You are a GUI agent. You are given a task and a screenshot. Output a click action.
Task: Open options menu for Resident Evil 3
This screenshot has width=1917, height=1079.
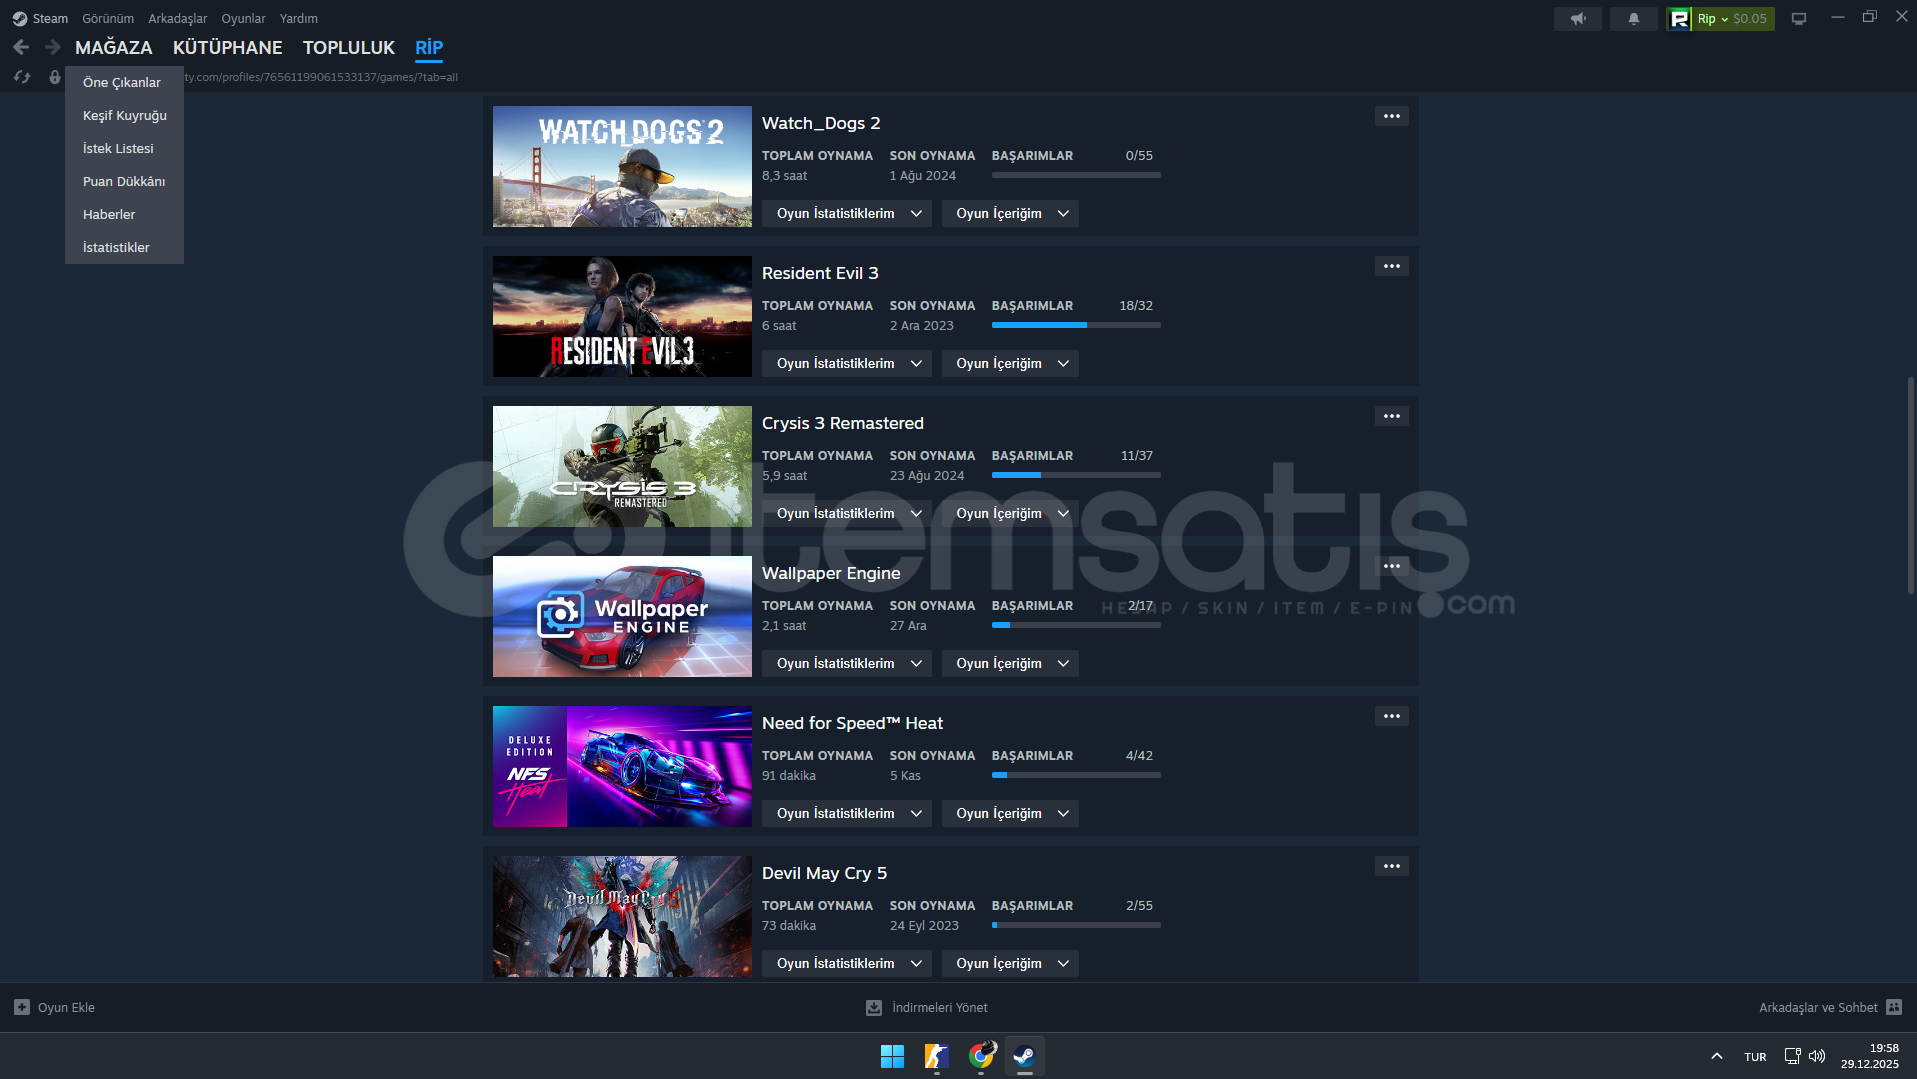(1392, 266)
